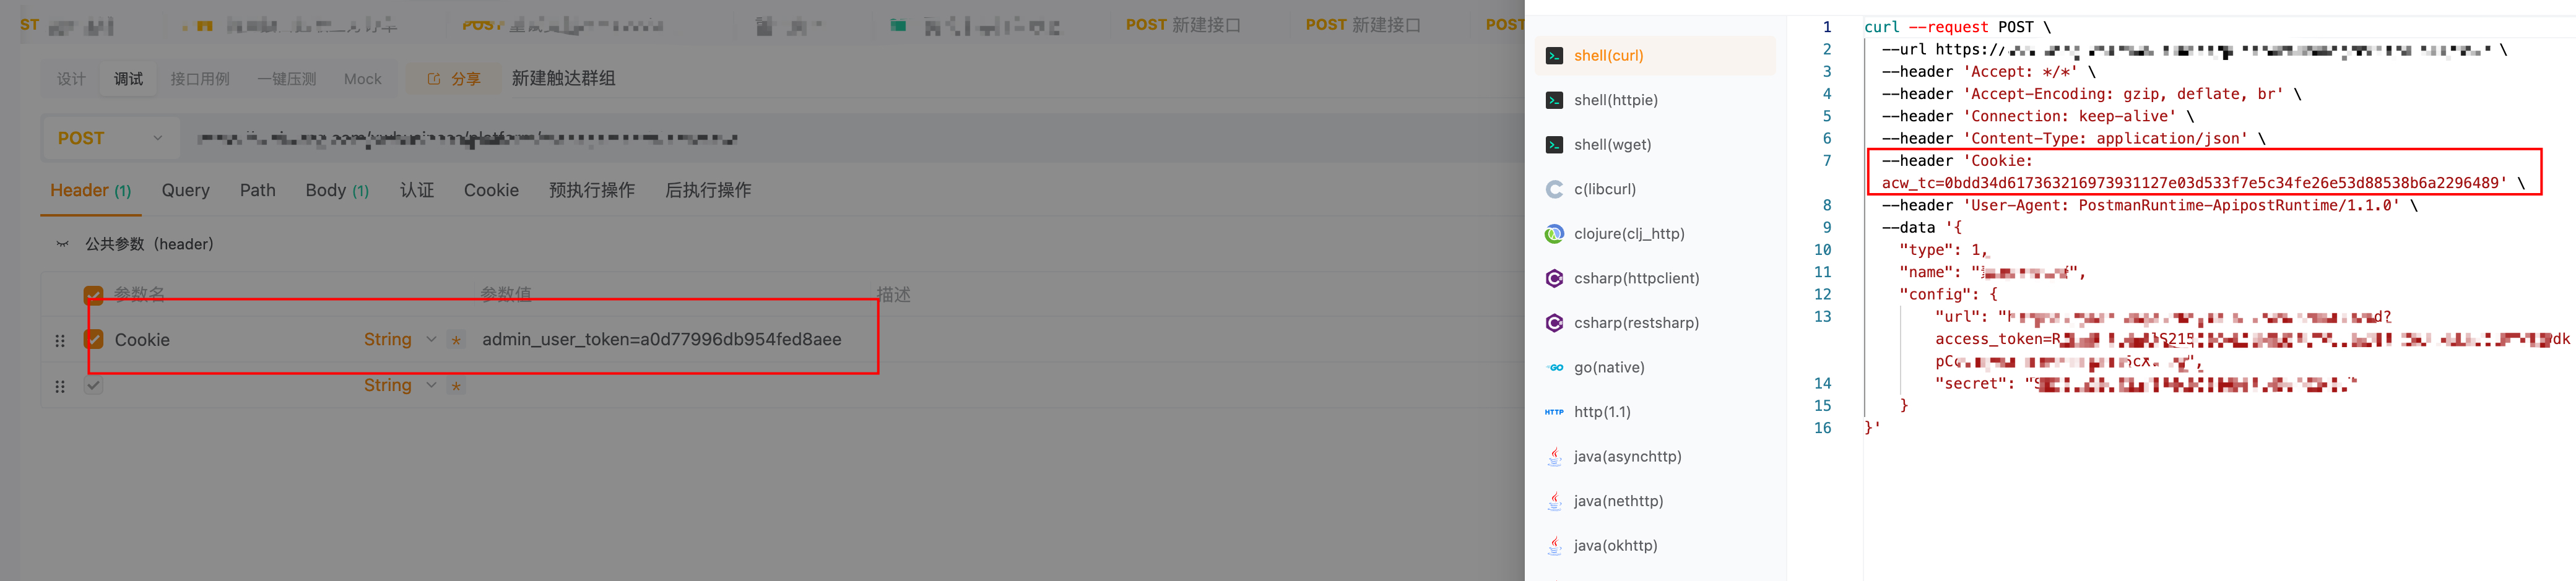The width and height of the screenshot is (2576, 581).
Task: Toggle required asterisk on Cookie row
Action: [456, 340]
